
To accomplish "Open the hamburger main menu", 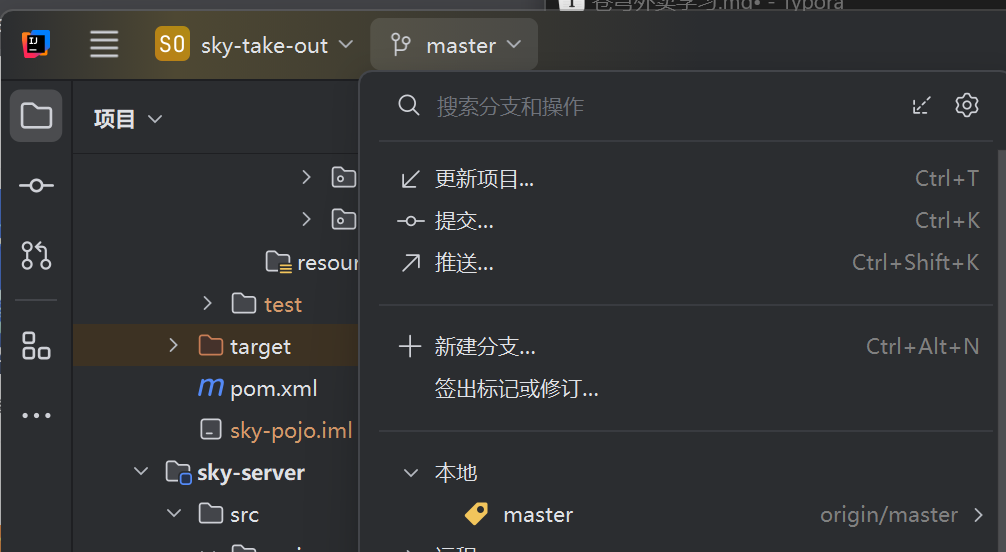I will click(x=104, y=44).
